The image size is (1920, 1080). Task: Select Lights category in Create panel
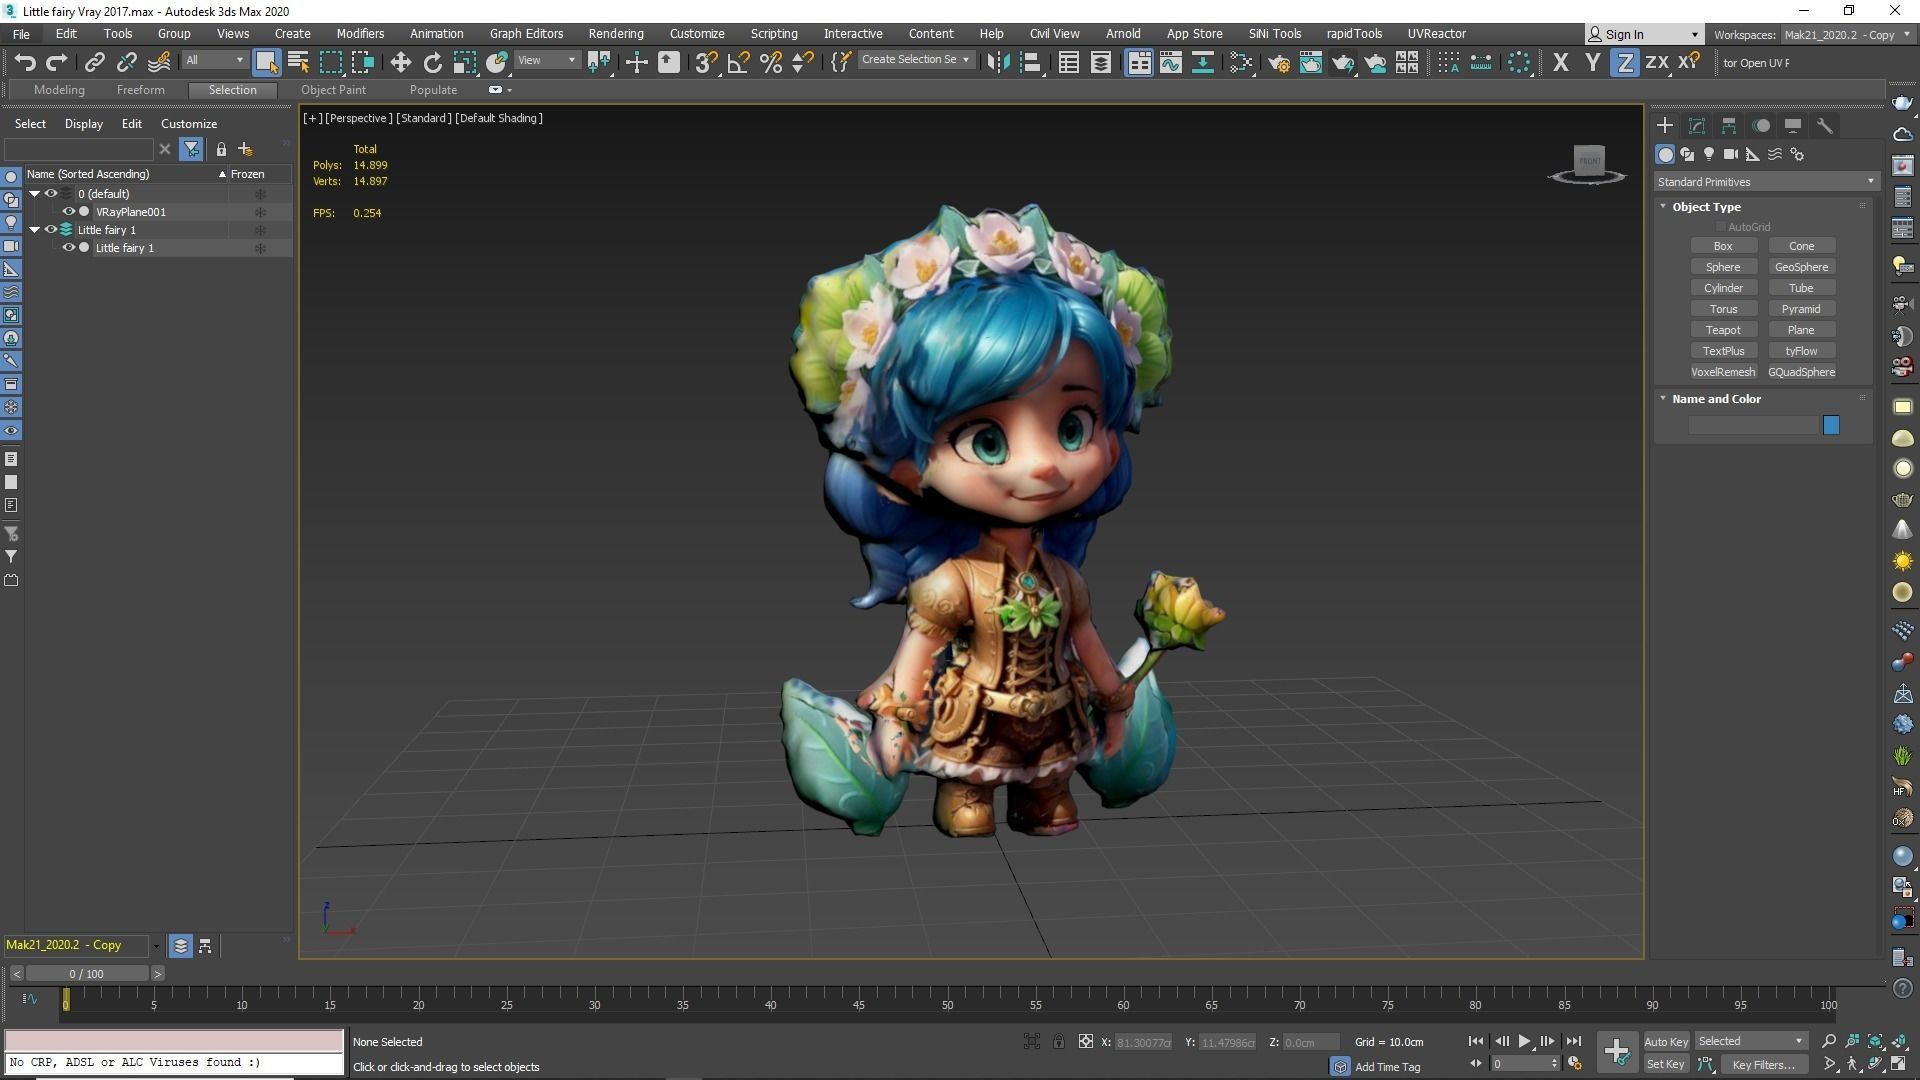point(1709,154)
